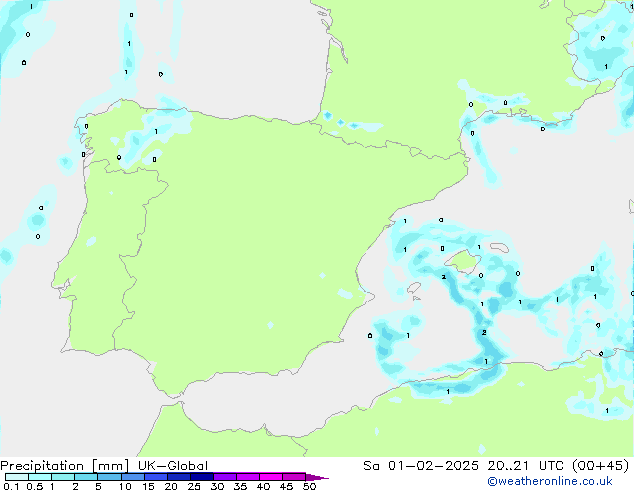Image resolution: width=634 pixels, height=490 pixels.
Task: Click the "UK-Global" model label
Action: [x=173, y=466]
